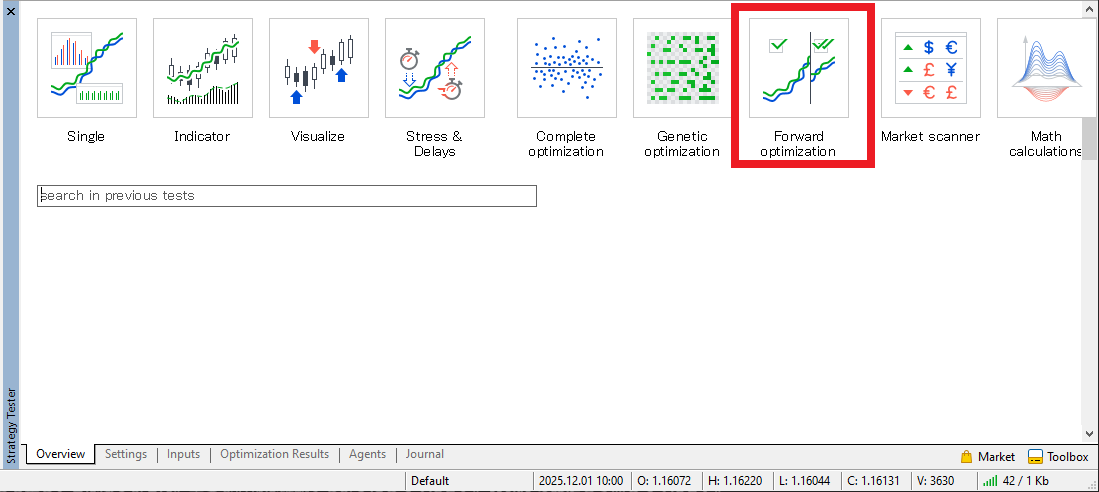Switch to the Inputs tab

point(184,454)
